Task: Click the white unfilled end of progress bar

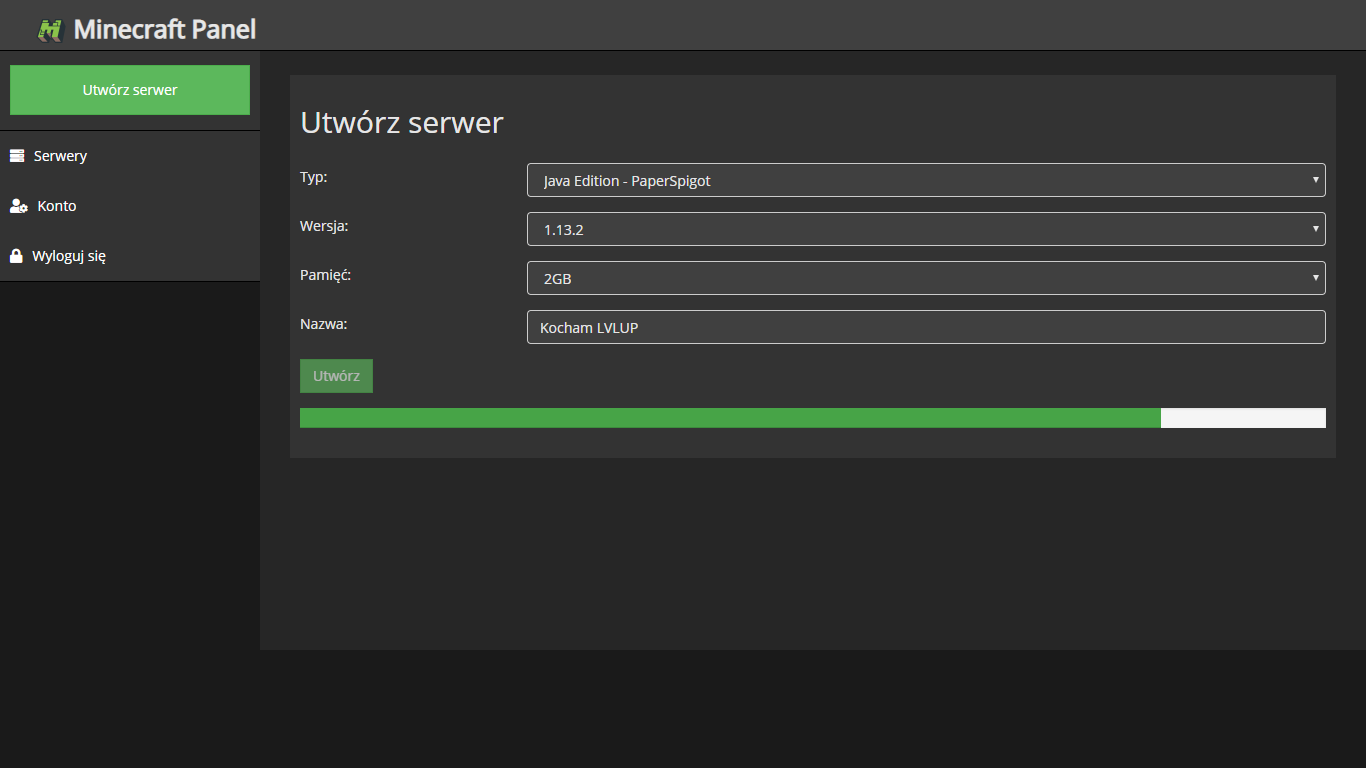Action: (x=1243, y=418)
